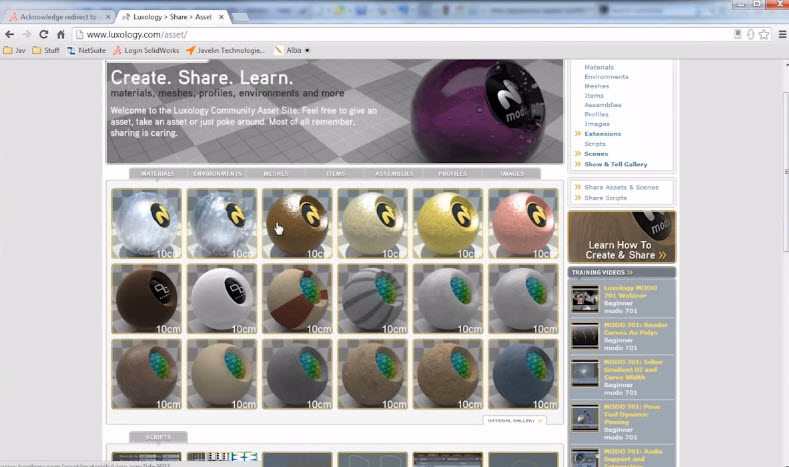Open the Extensions sidebar link
The height and width of the screenshot is (467, 789).
(602, 134)
